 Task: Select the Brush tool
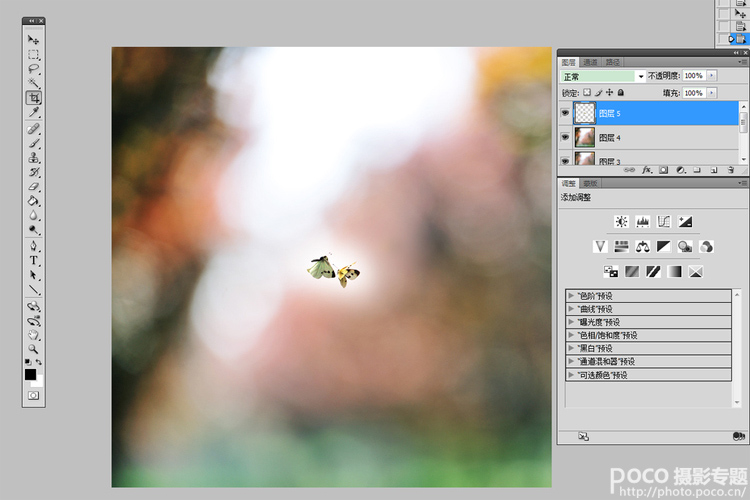33,143
